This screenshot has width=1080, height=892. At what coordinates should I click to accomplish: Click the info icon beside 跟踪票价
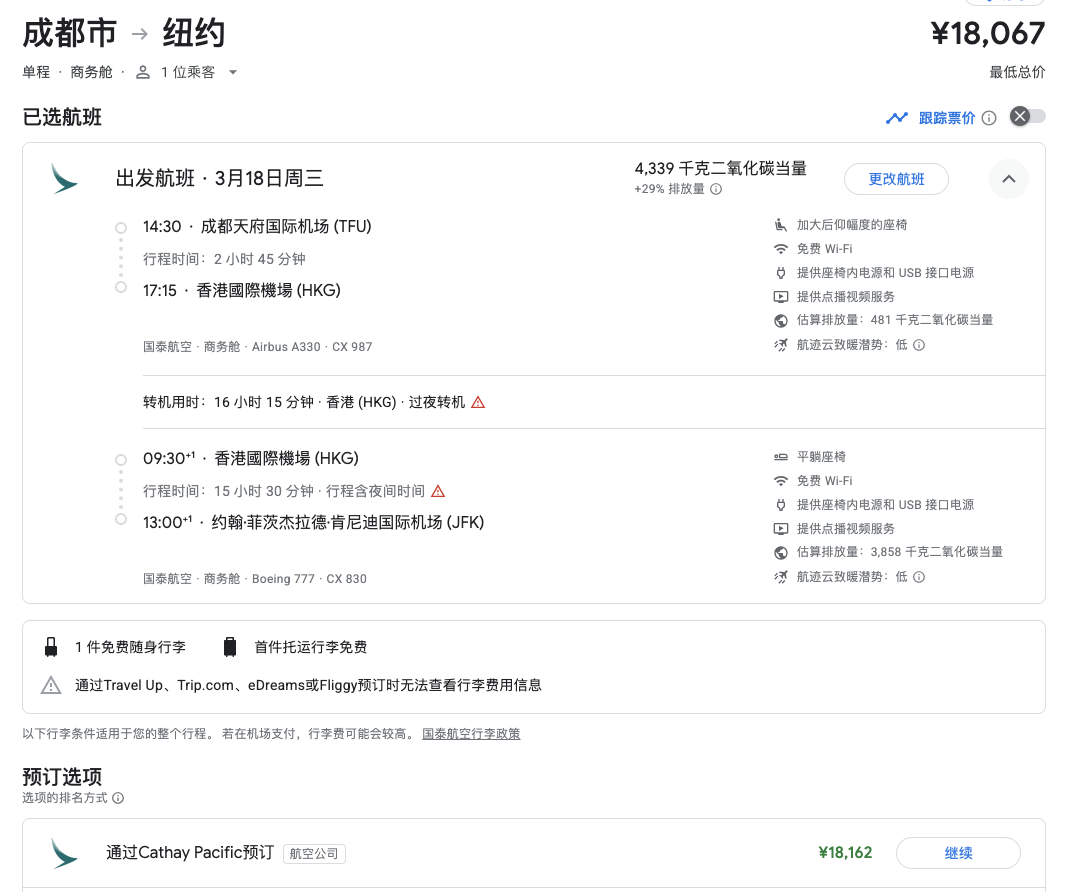tap(989, 118)
